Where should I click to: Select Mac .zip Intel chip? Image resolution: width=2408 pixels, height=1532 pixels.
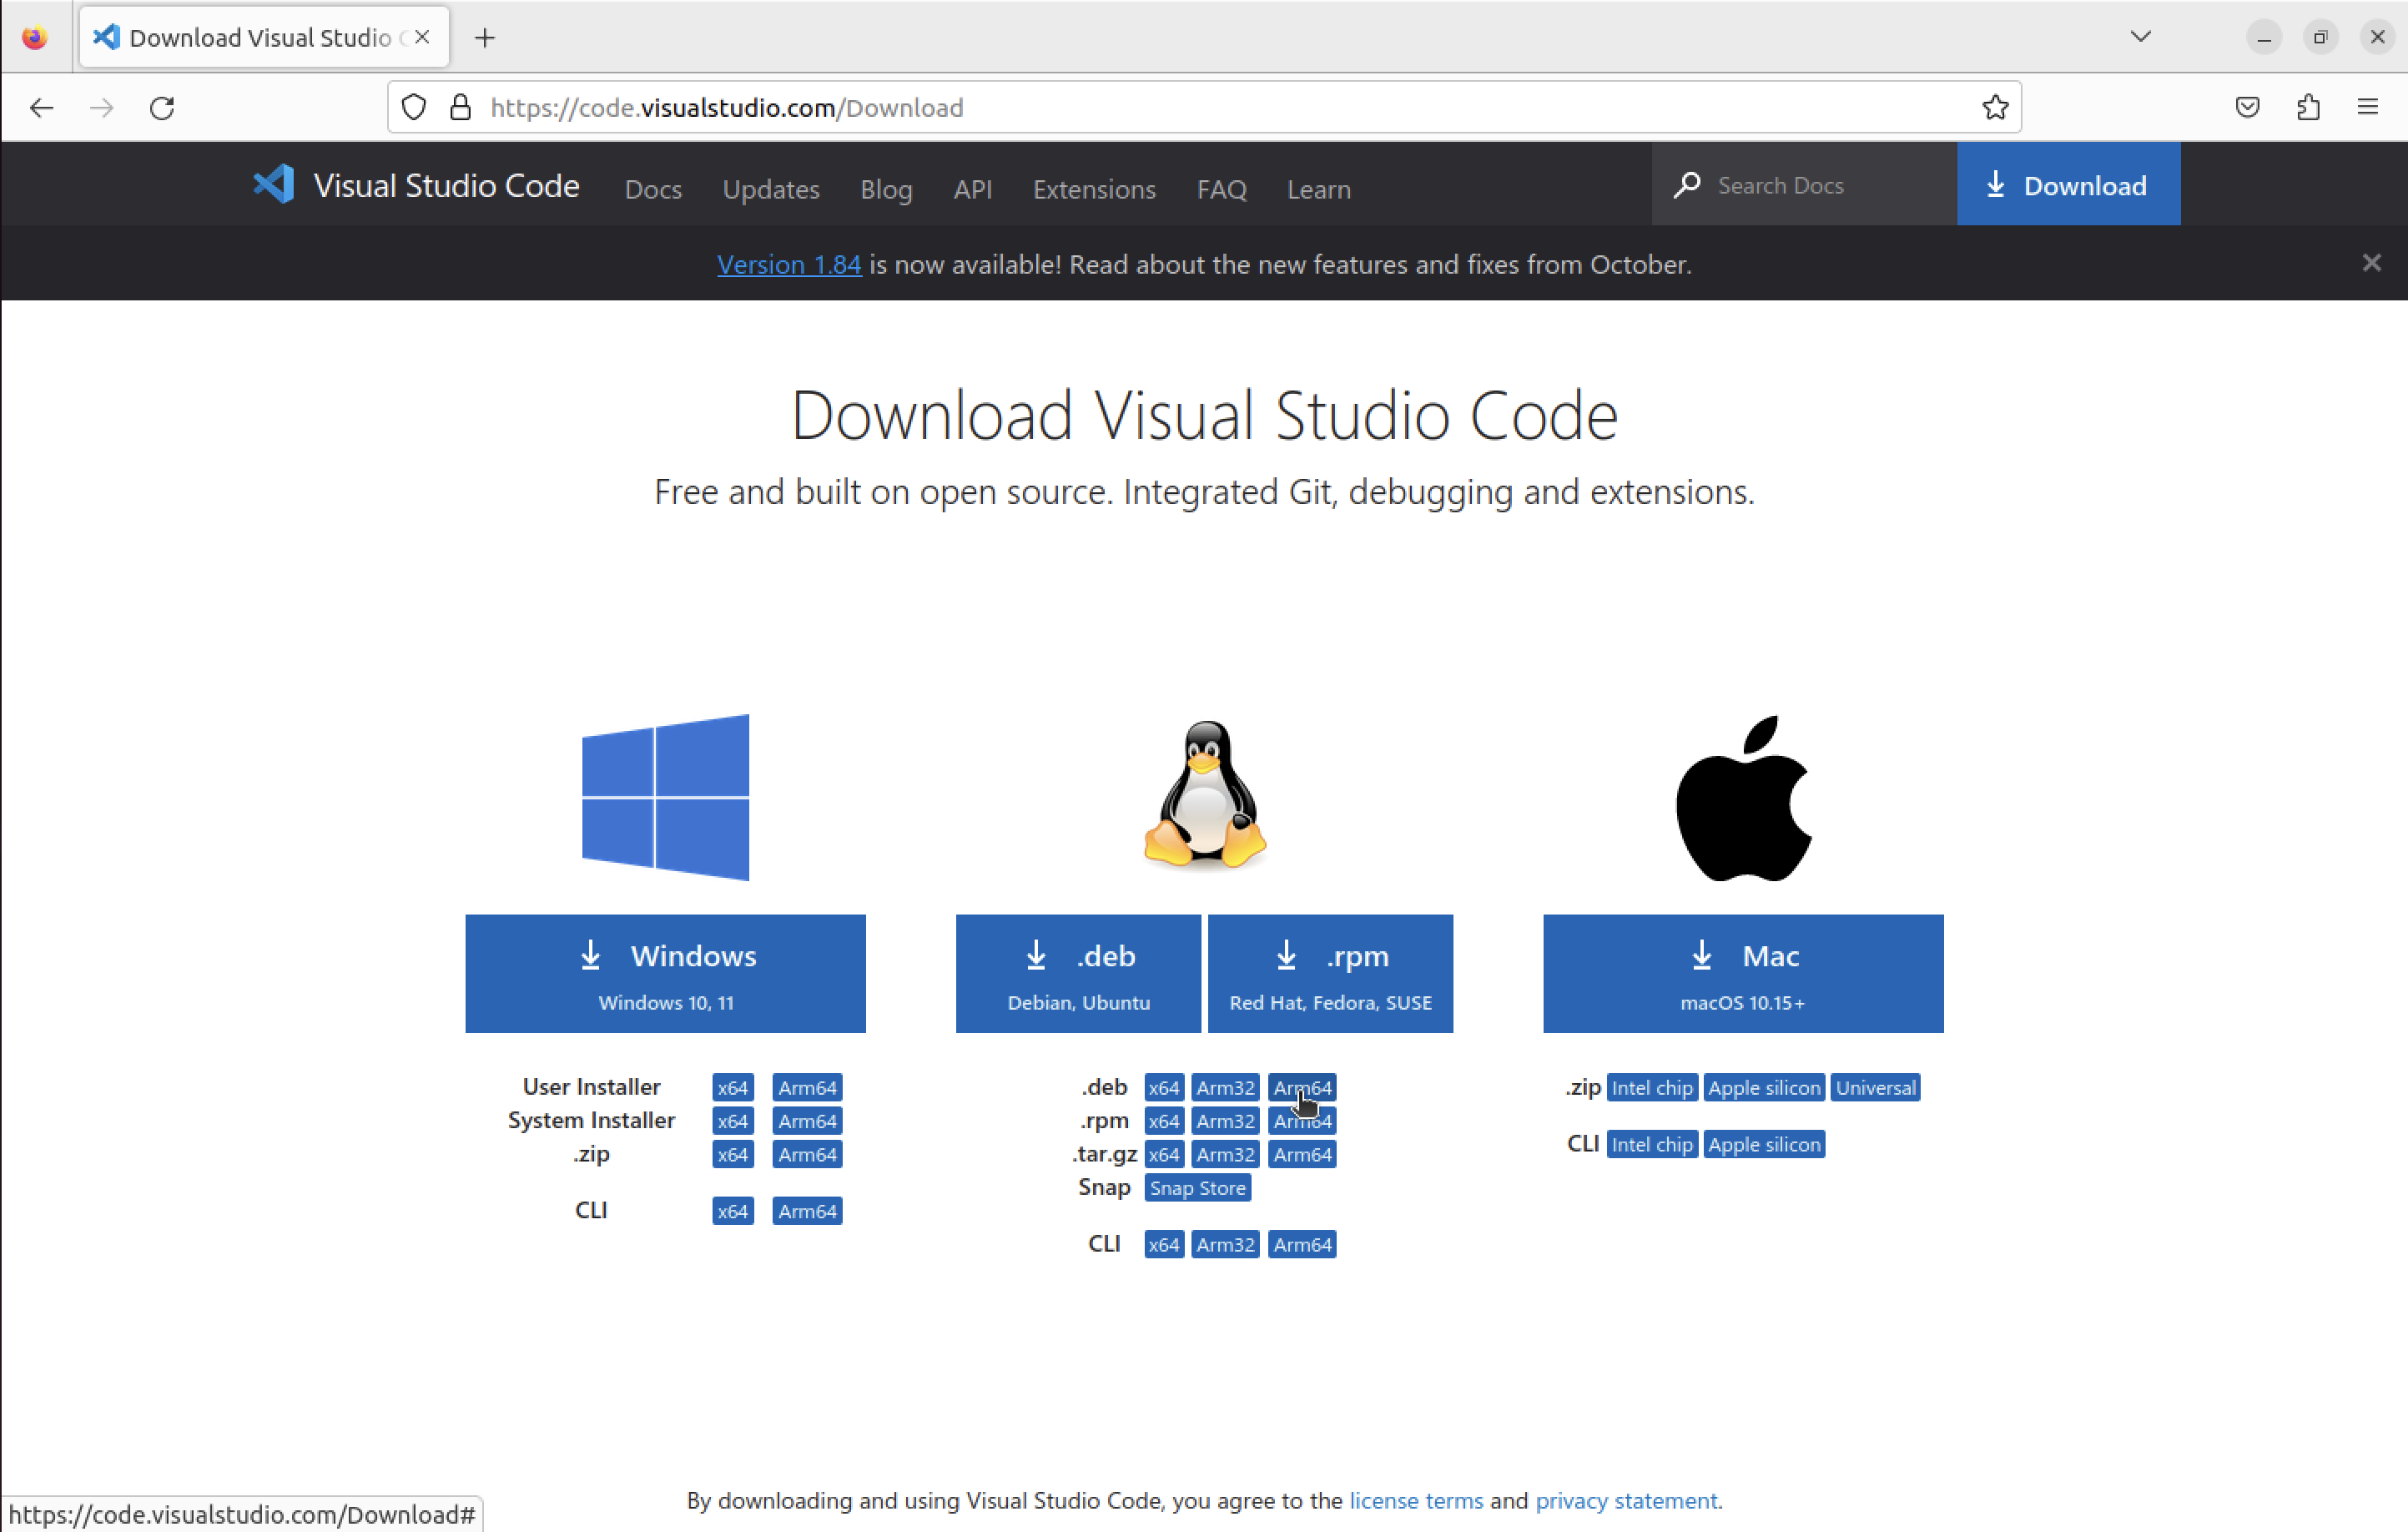[x=1652, y=1087]
